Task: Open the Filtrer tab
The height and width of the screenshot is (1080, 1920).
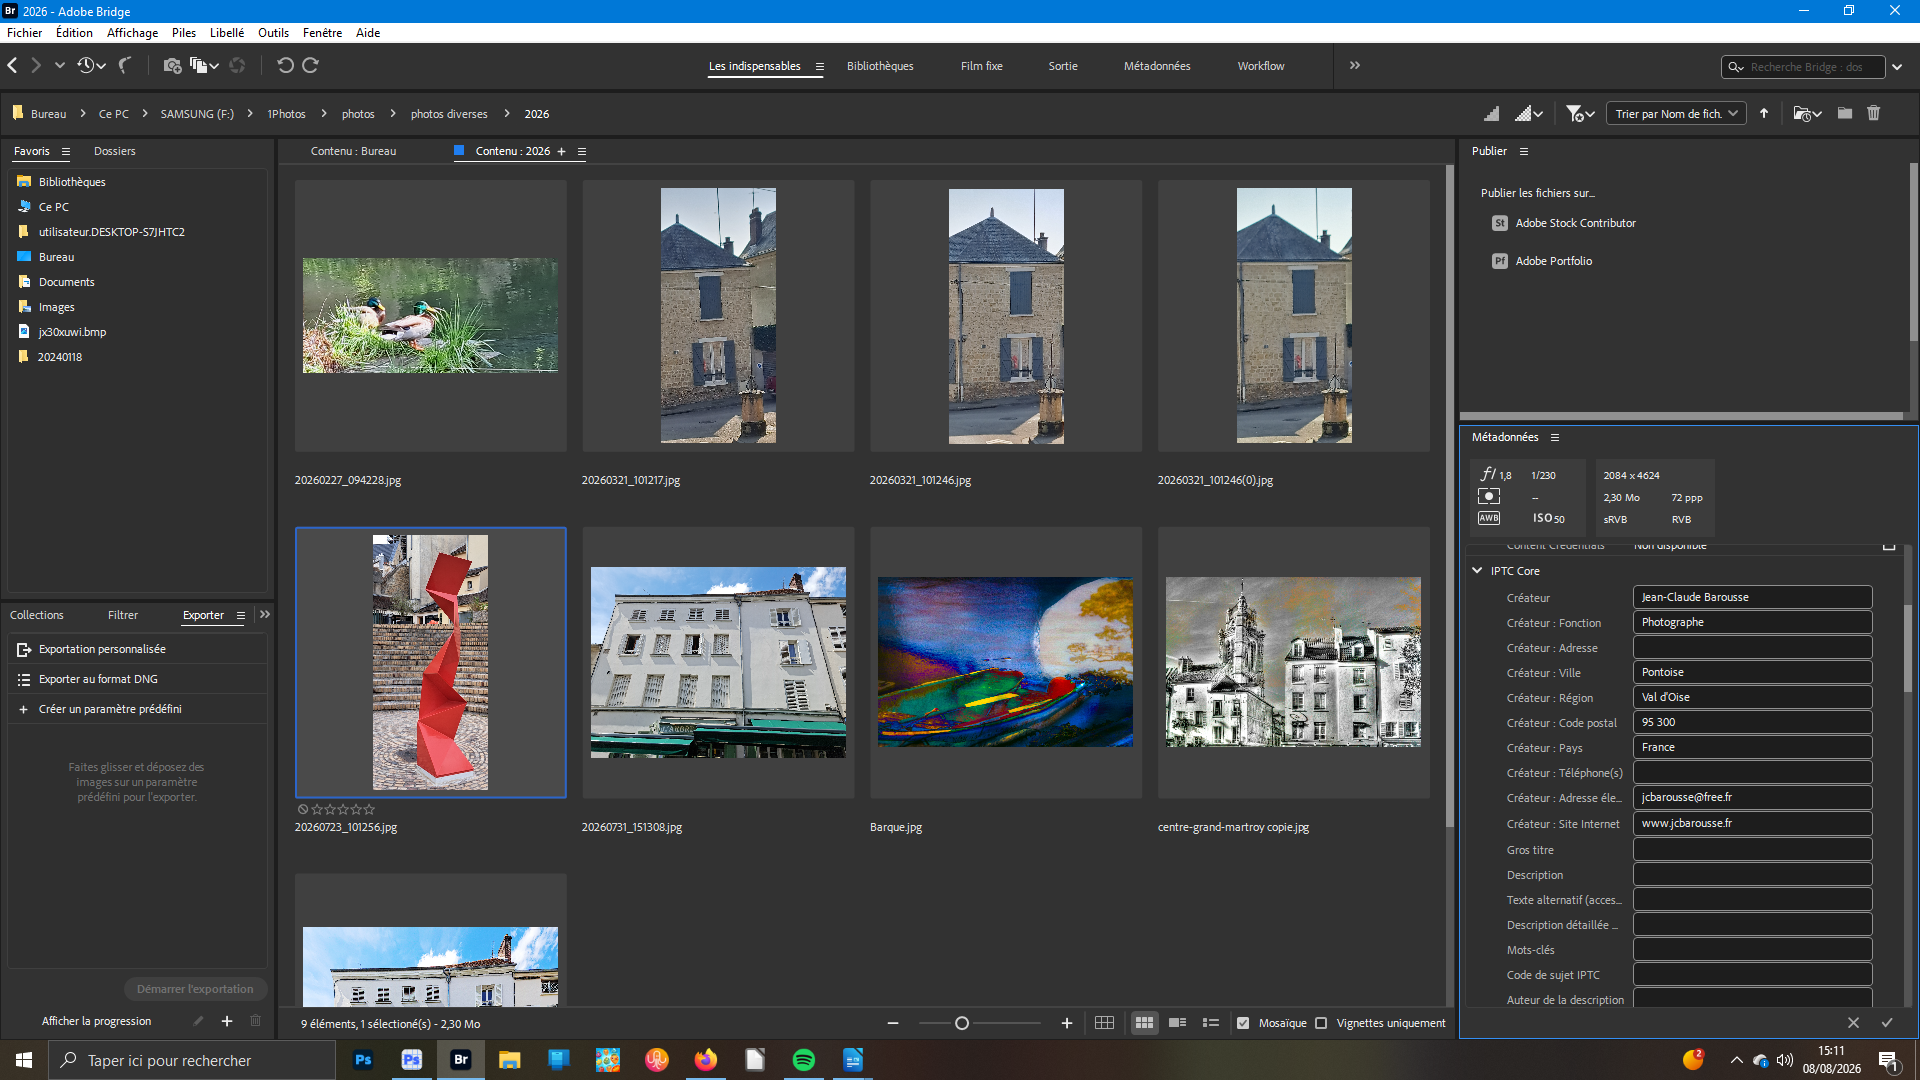Action: coord(123,616)
